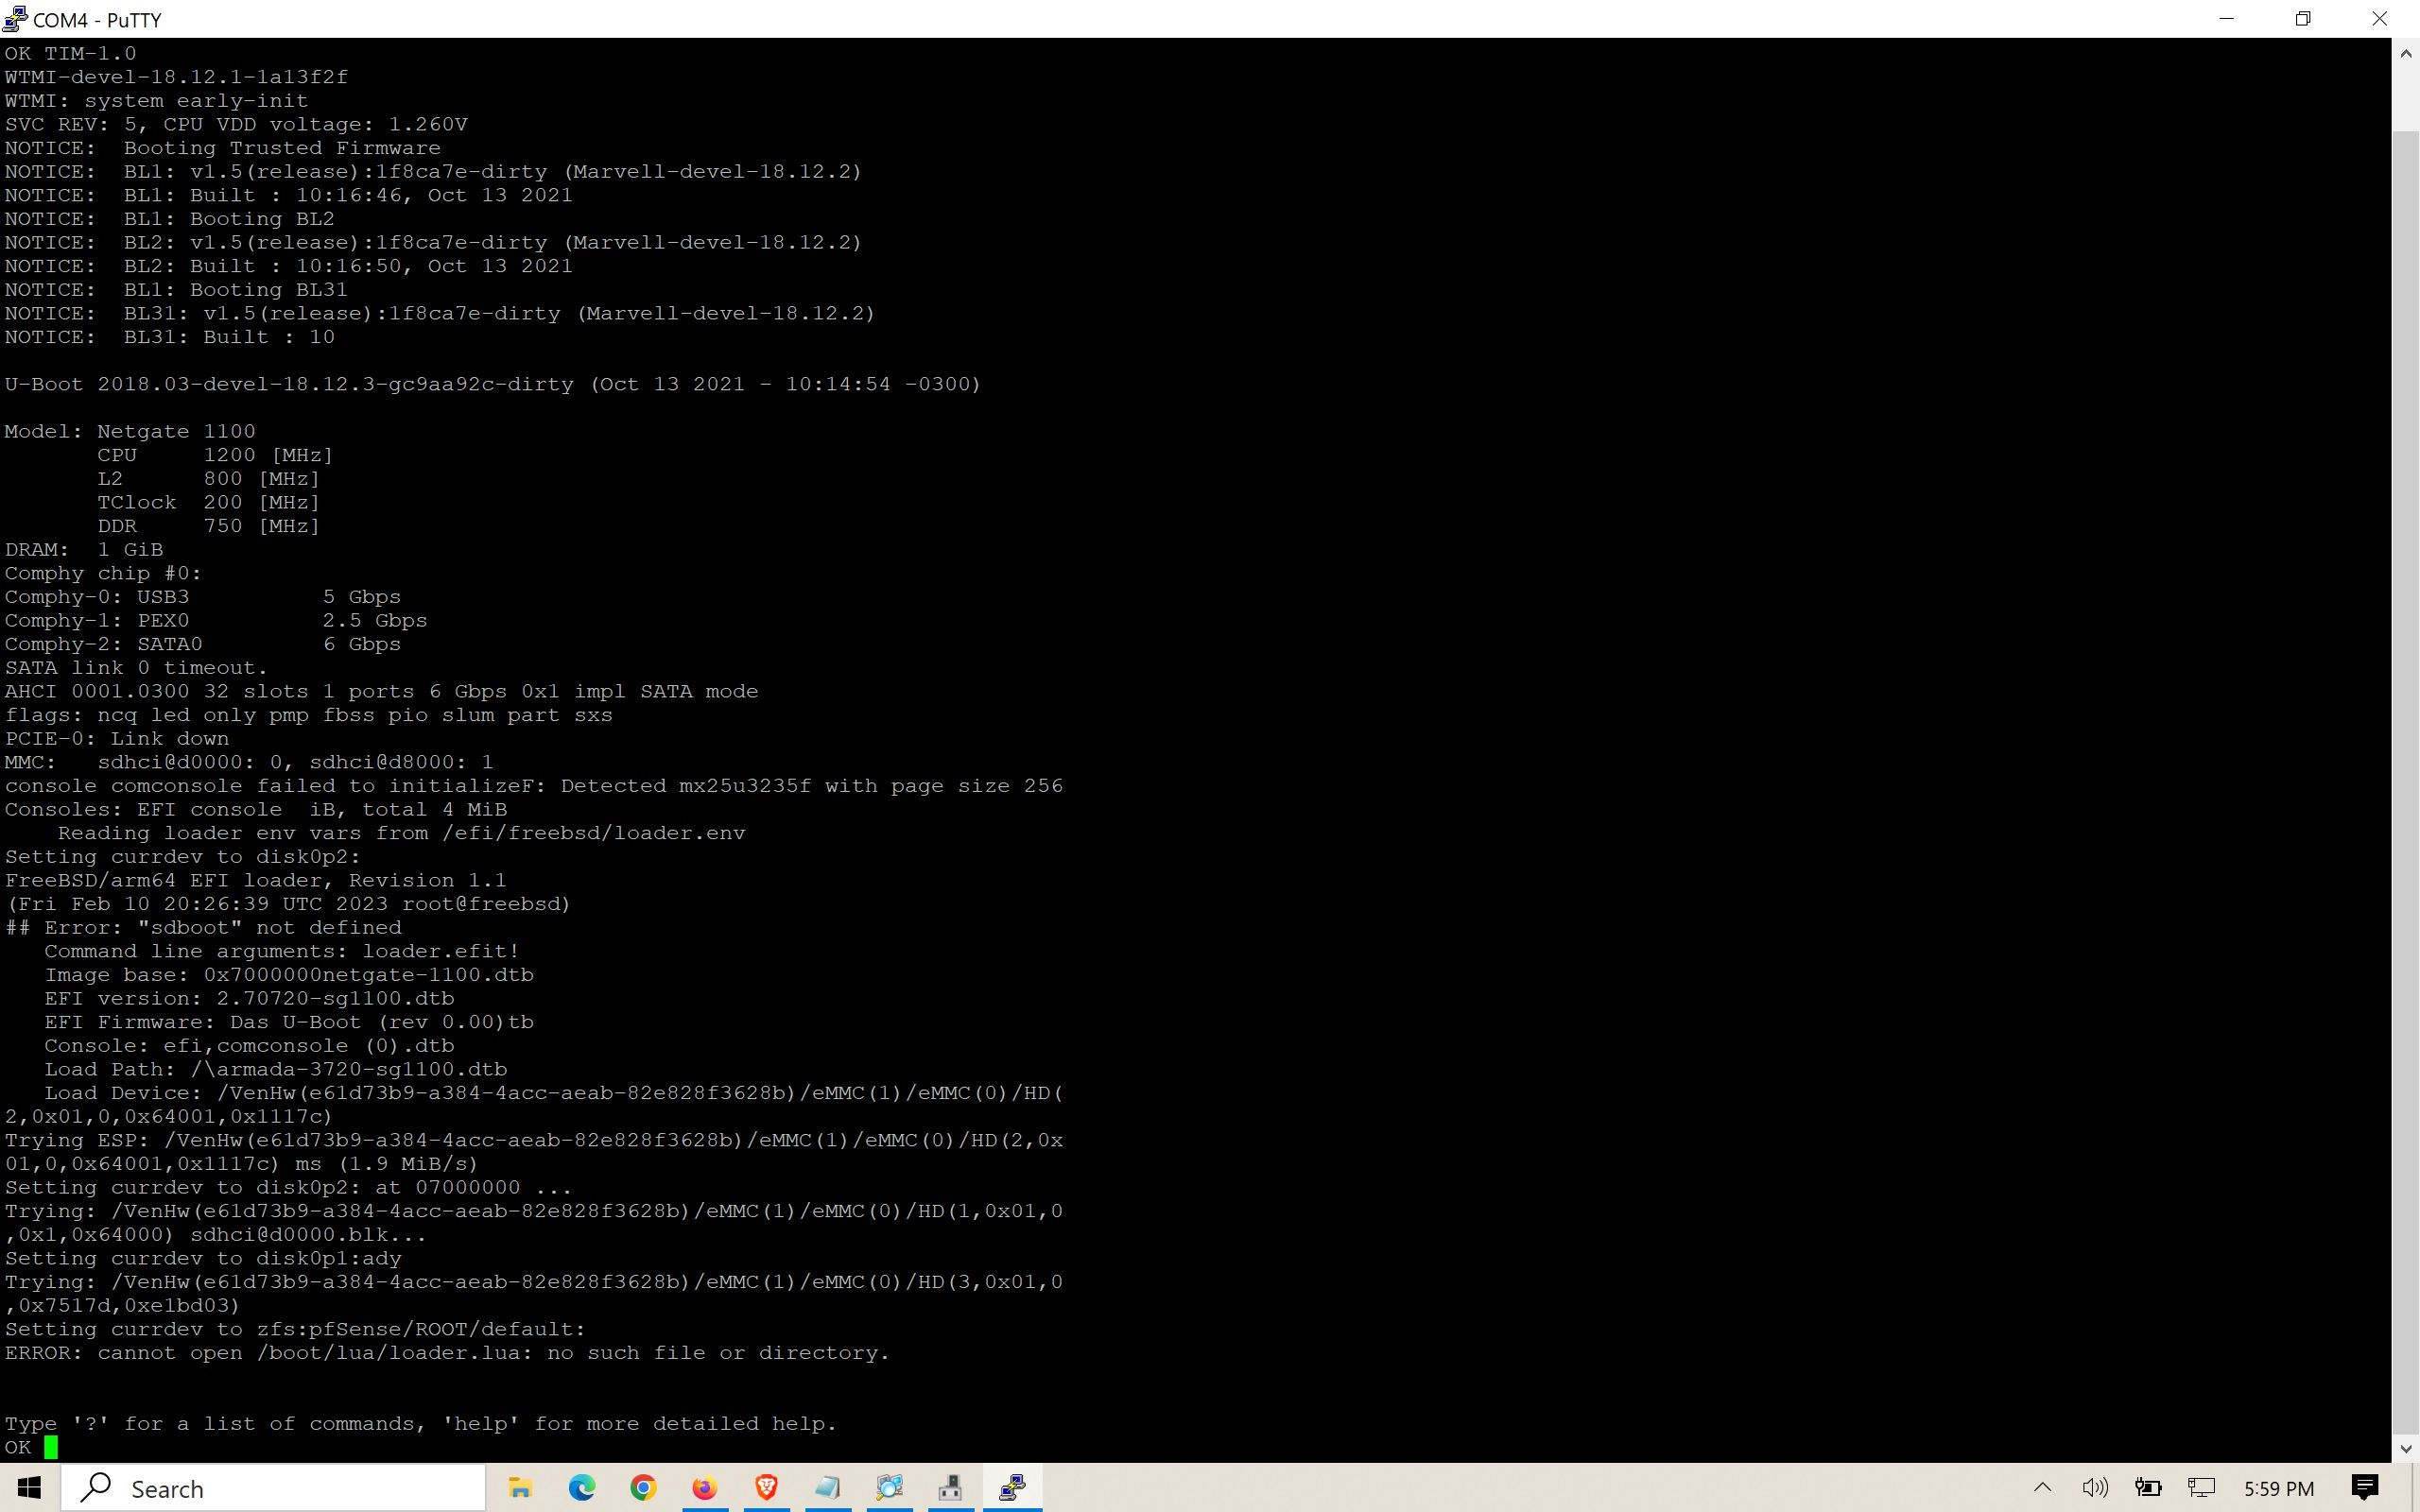Click the scrollbar down arrow

pos(2406,1448)
